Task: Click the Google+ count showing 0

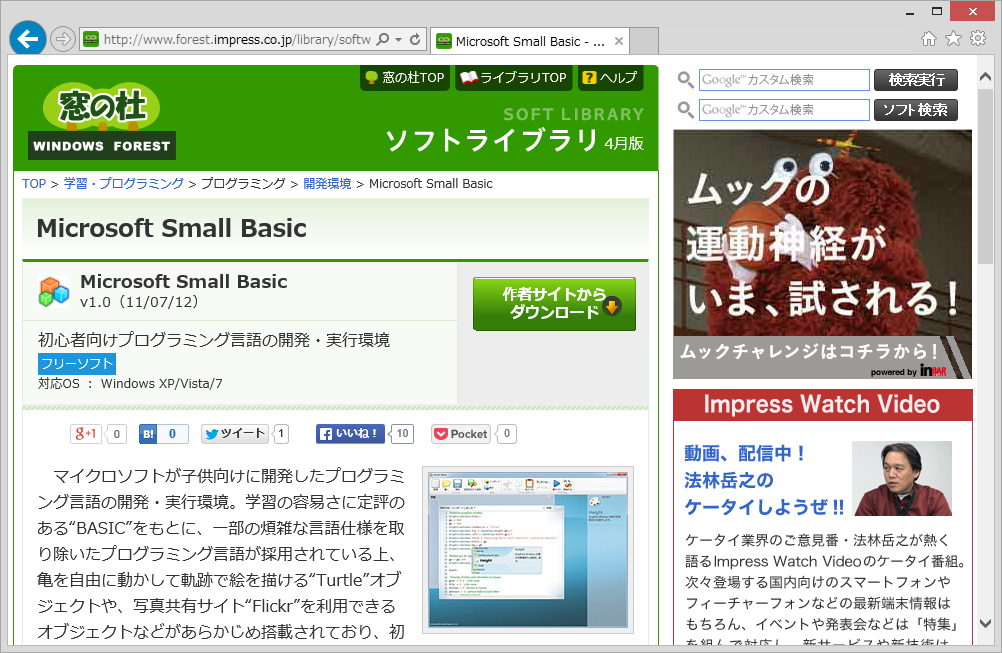Action: point(116,434)
